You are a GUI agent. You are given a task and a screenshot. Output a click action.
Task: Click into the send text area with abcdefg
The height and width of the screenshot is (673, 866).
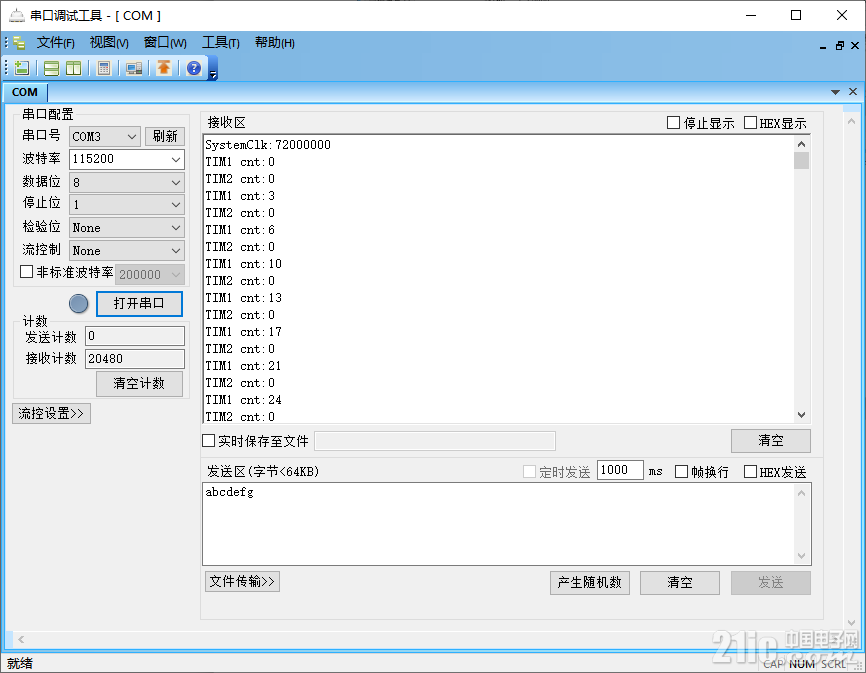click(x=499, y=524)
